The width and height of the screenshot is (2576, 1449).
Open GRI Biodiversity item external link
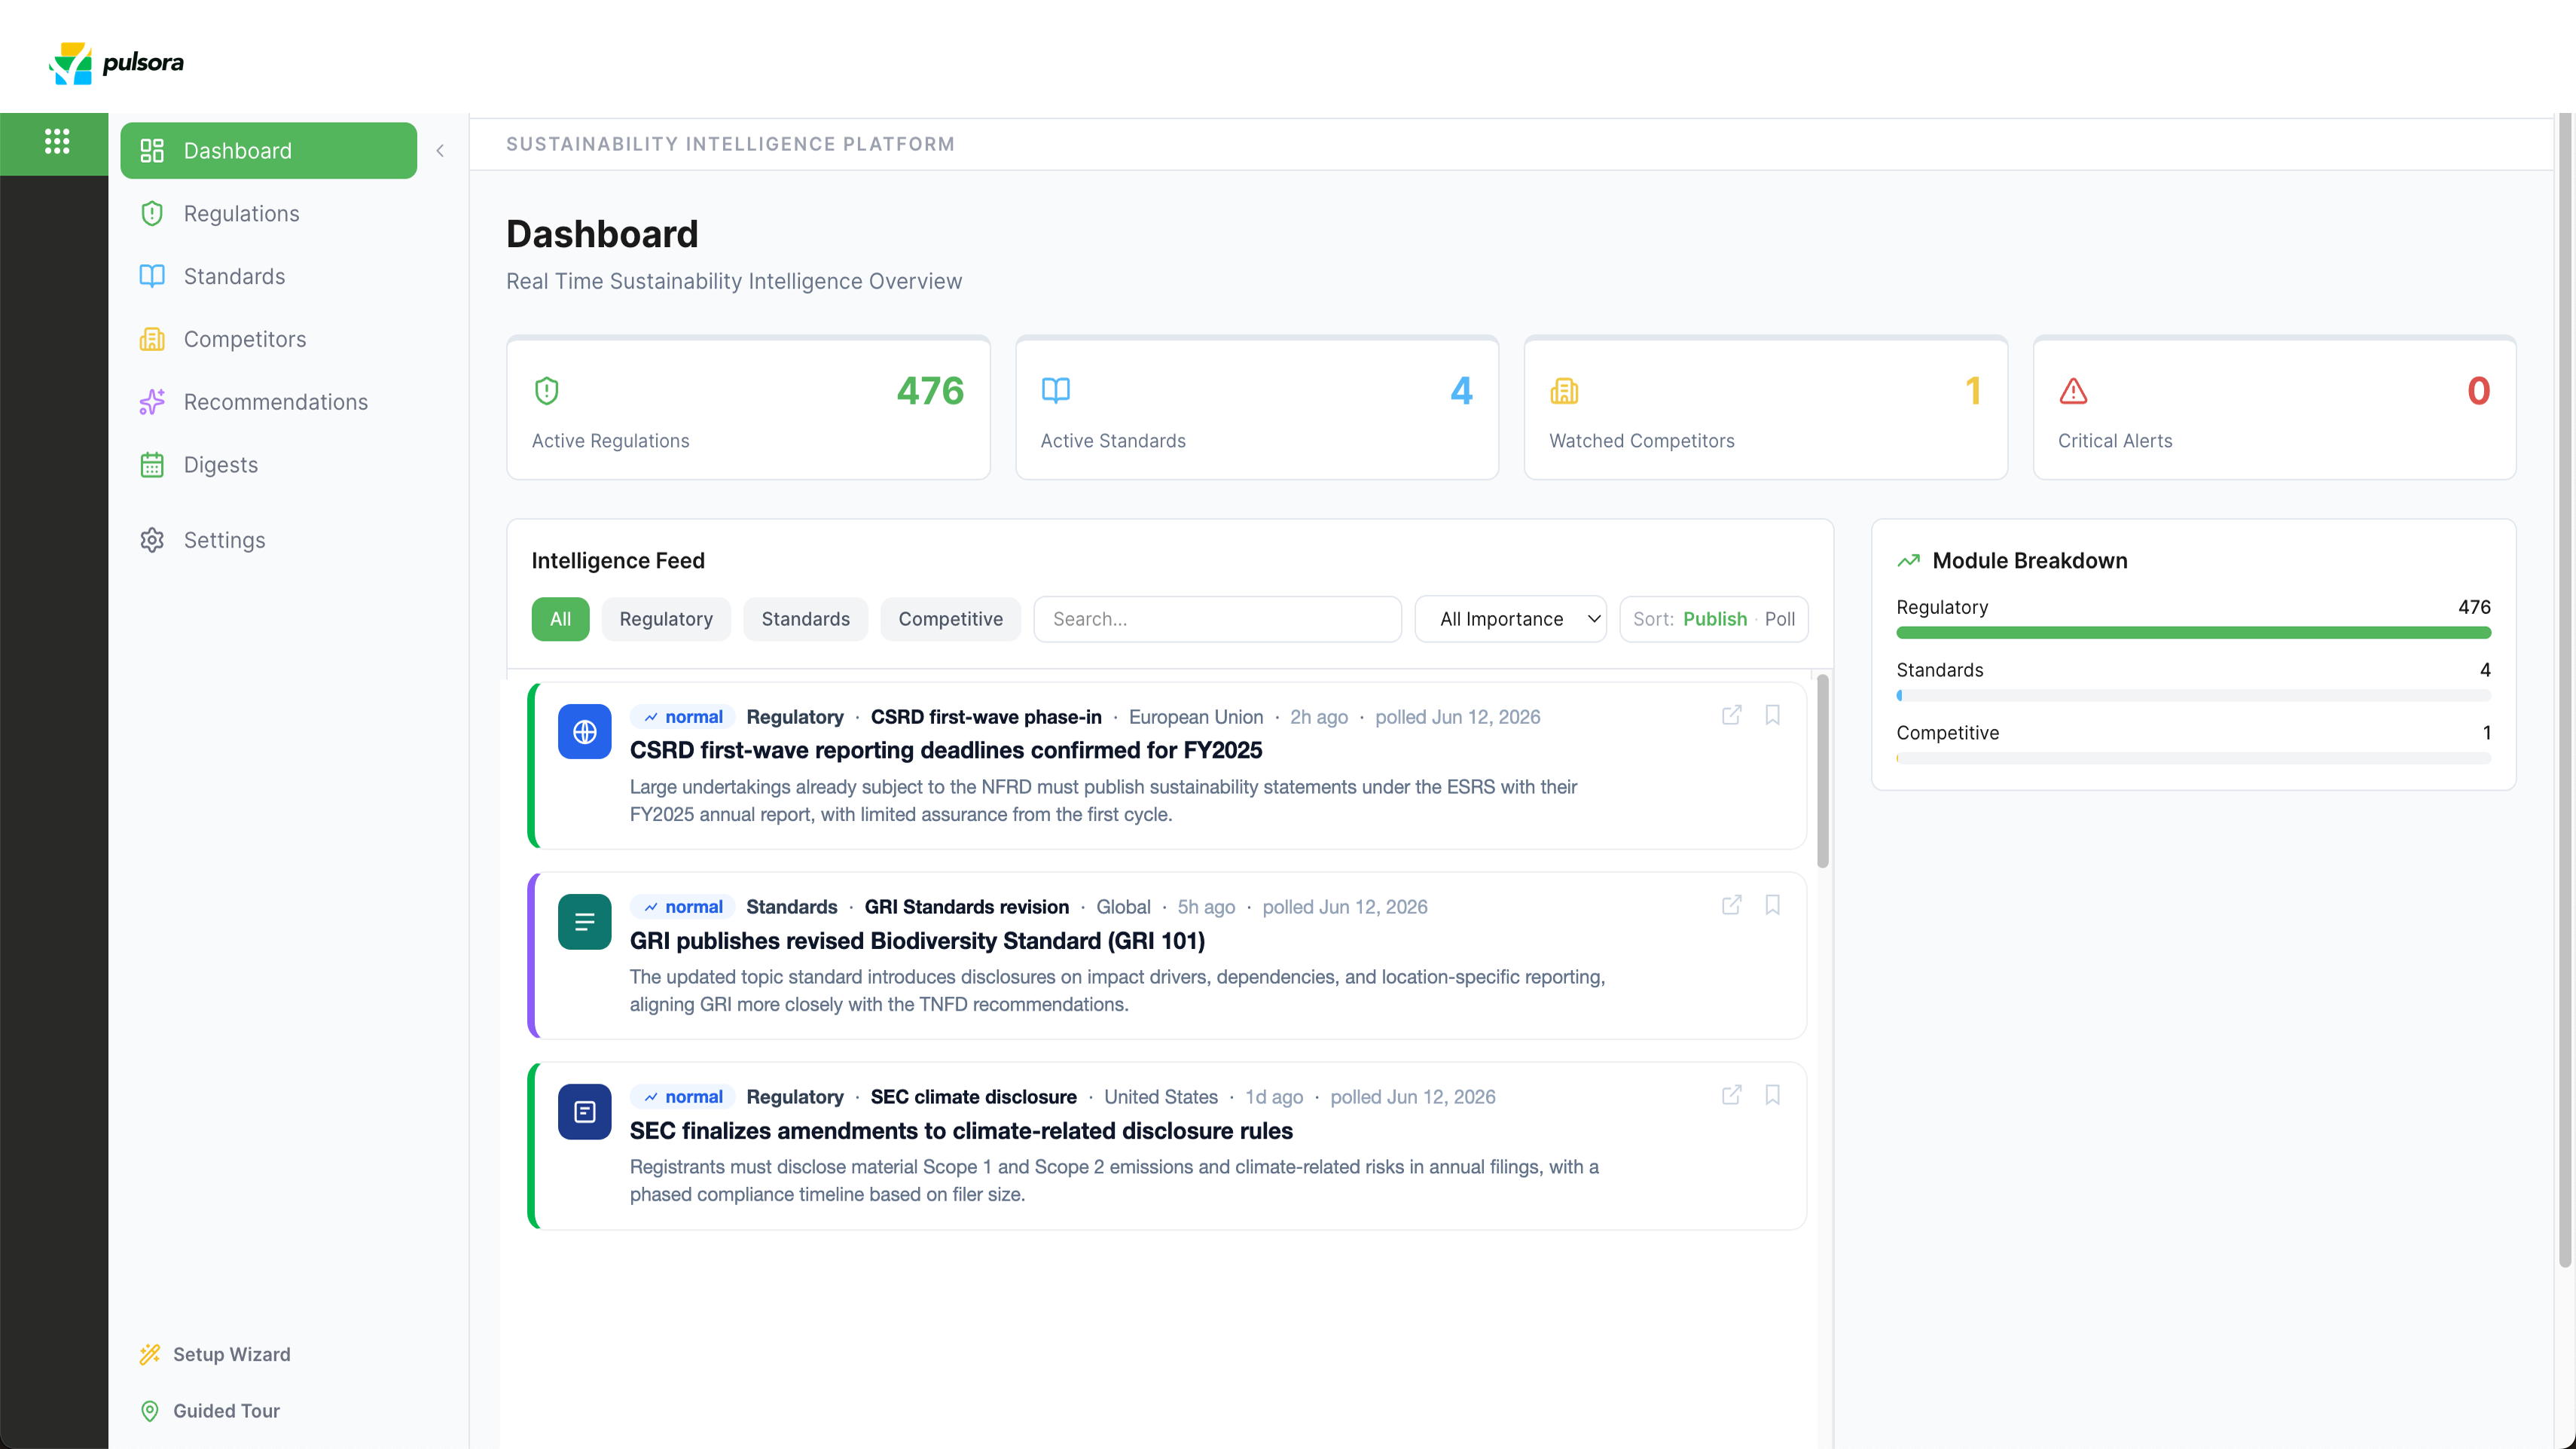coord(1732,905)
